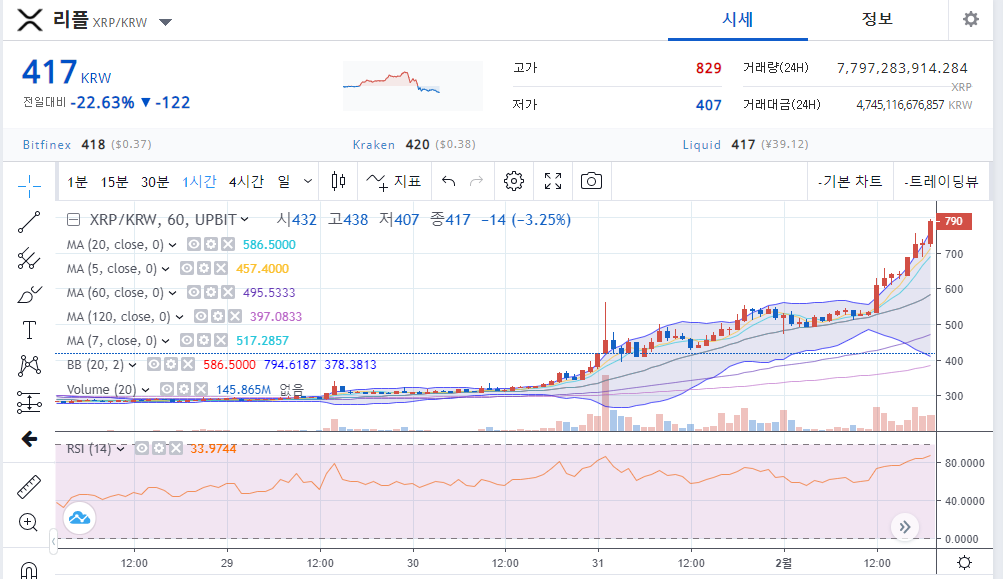Select the crosshair cursor tool
Screen dimensions: 1003x579
point(29,186)
